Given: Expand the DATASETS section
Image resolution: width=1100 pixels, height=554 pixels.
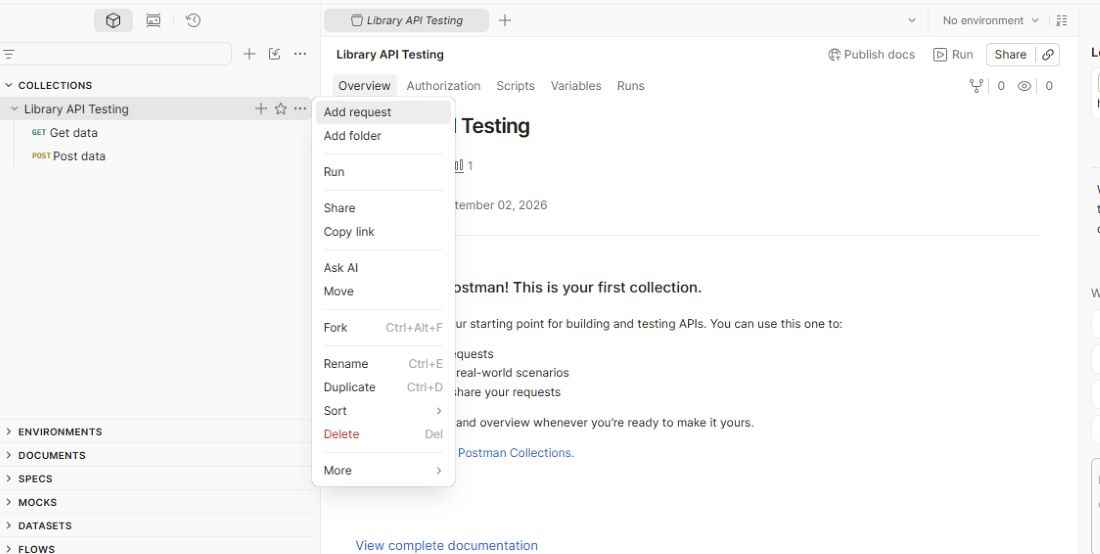Looking at the screenshot, I should pyautogui.click(x=8, y=525).
